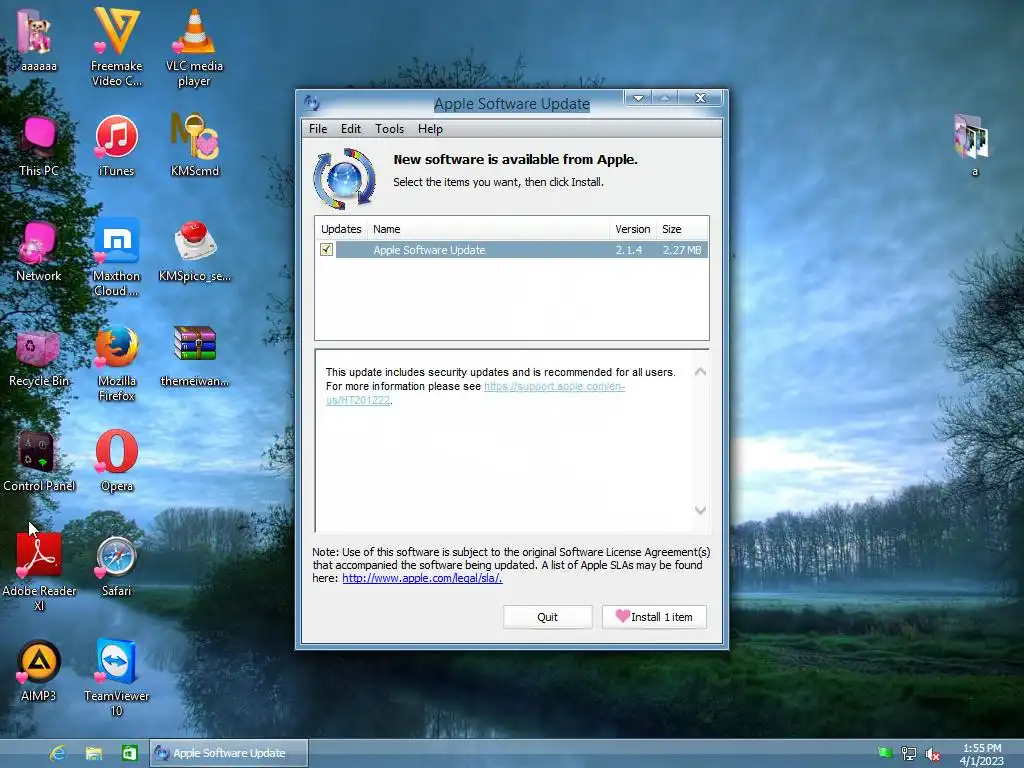This screenshot has width=1024, height=768.
Task: Click the Quit button
Action: point(547,616)
